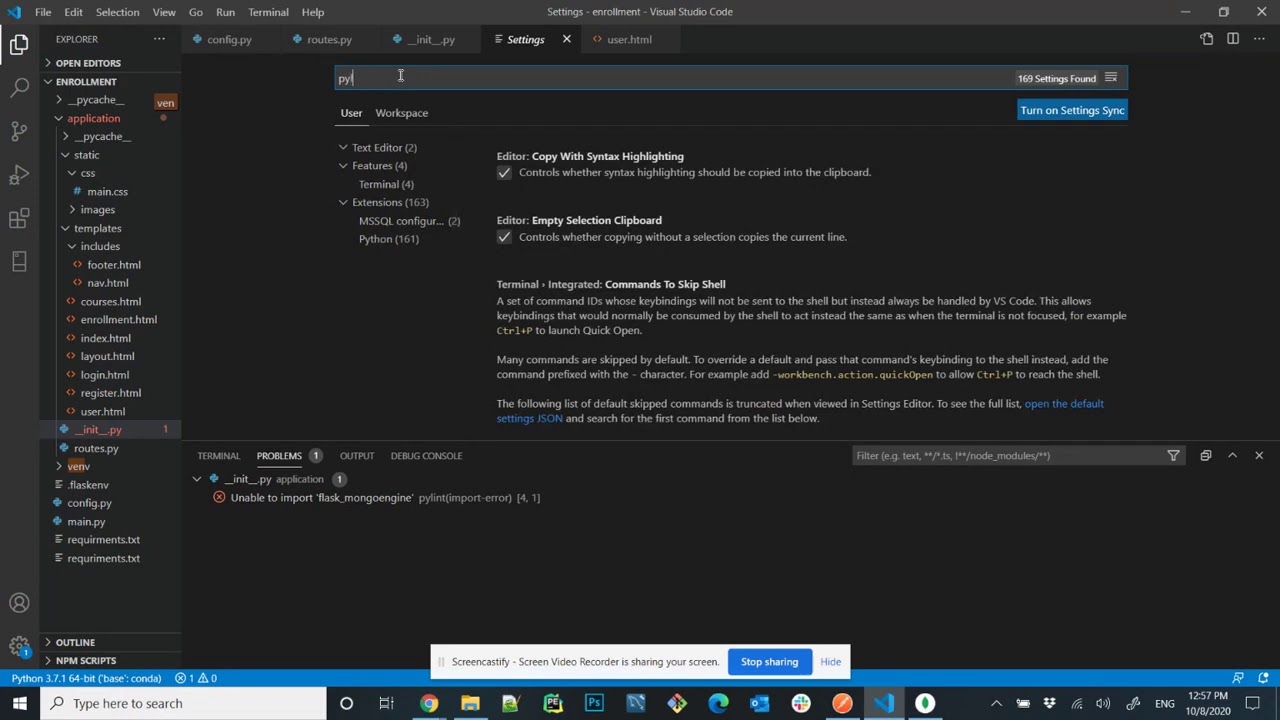The image size is (1280, 720).
Task: Toggle Copy With Syntax Highlighting checkbox
Action: 504,173
